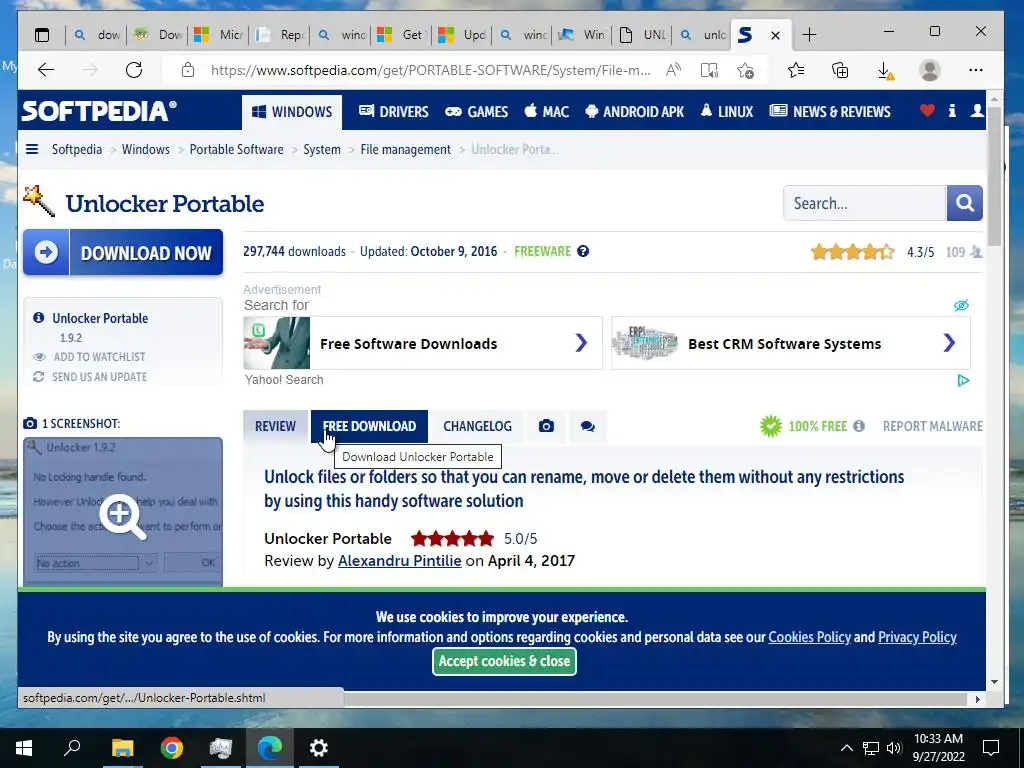Image resolution: width=1024 pixels, height=768 pixels.
Task: Click the Softpedia logo
Action: (x=99, y=111)
